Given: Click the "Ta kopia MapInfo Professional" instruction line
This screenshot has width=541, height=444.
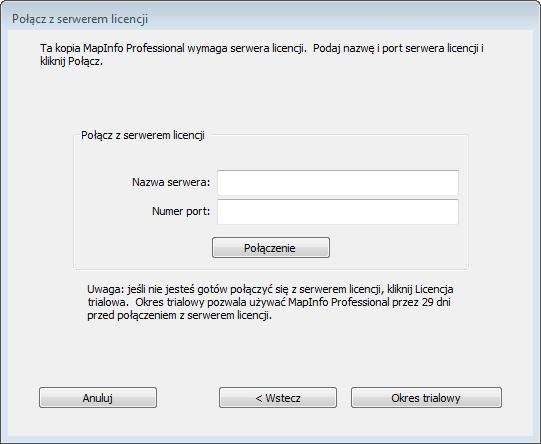Looking at the screenshot, I should (x=112, y=48).
